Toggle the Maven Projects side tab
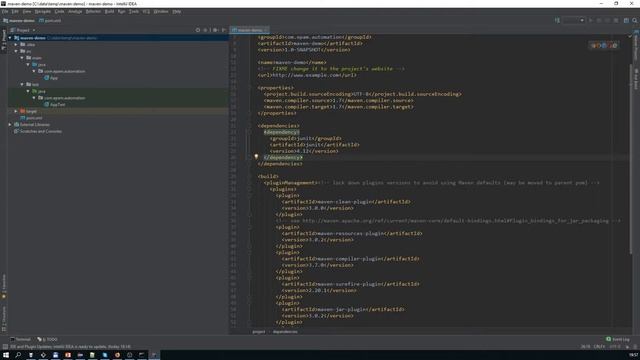640x360 pixels. tap(636, 46)
